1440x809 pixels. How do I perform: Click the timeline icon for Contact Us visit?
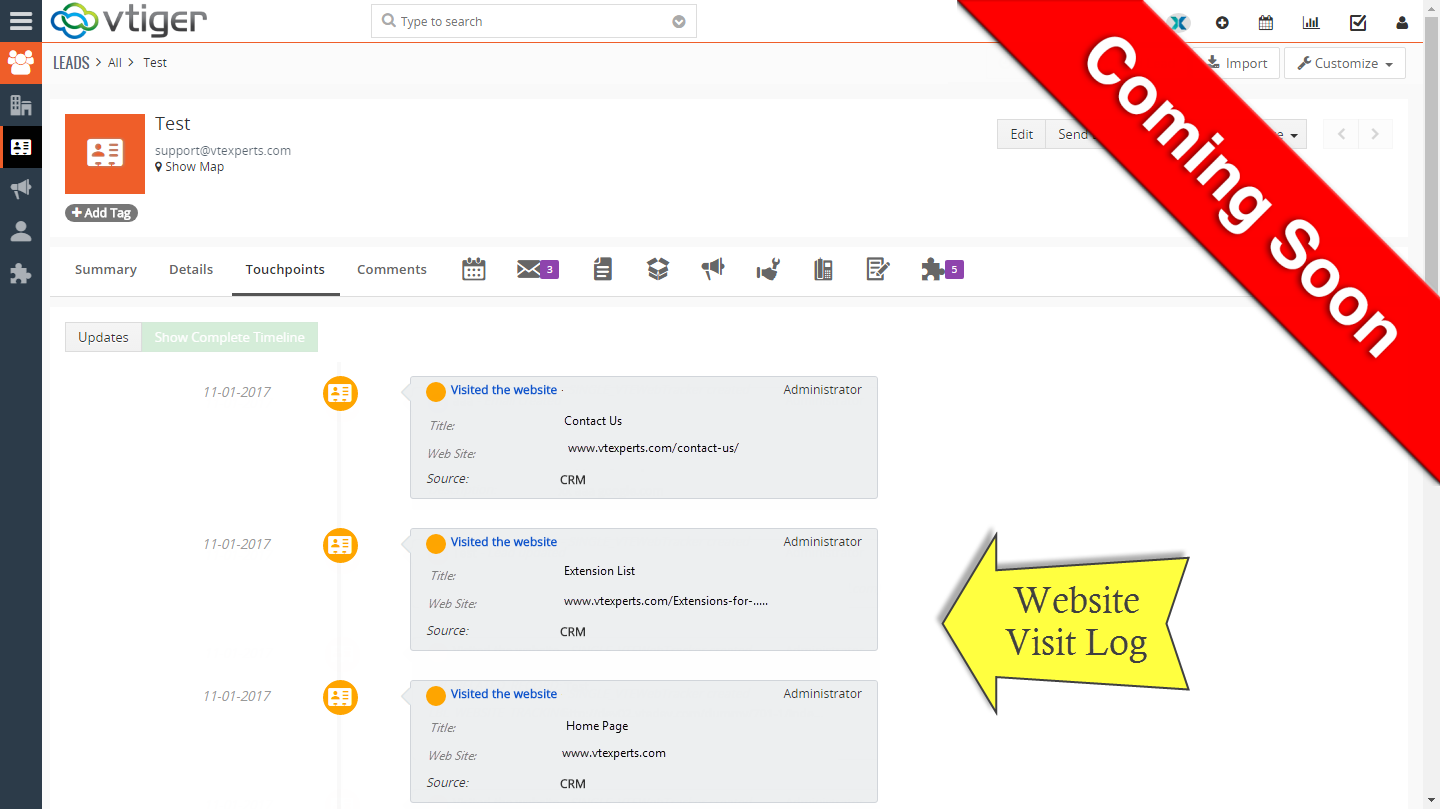tap(340, 393)
